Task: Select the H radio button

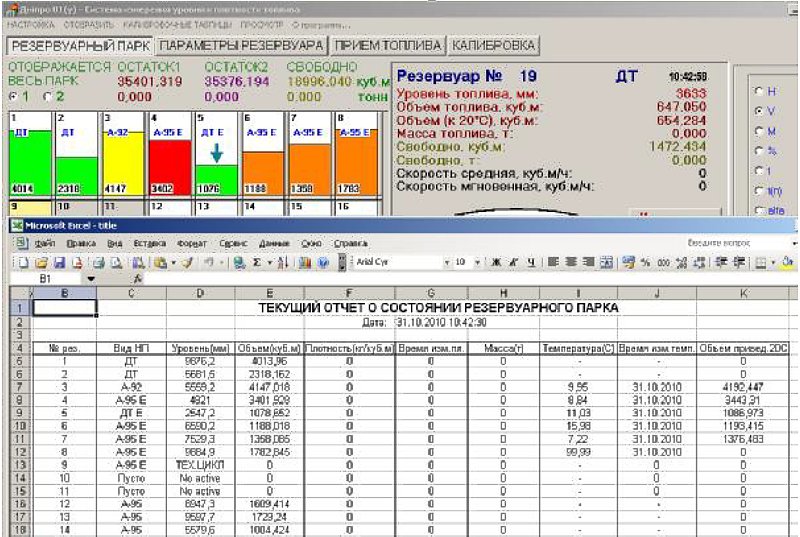Action: pyautogui.click(x=759, y=91)
